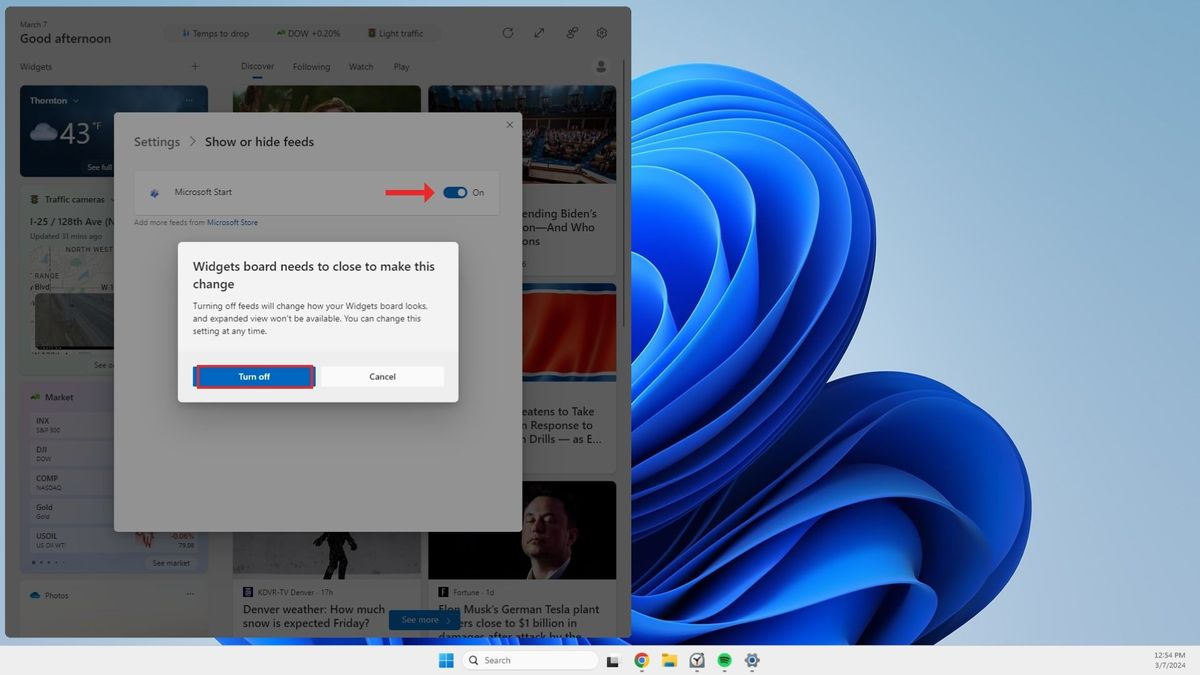Launch Spotify from the taskbar
Viewport: 1200px width, 675px height.
click(x=723, y=660)
